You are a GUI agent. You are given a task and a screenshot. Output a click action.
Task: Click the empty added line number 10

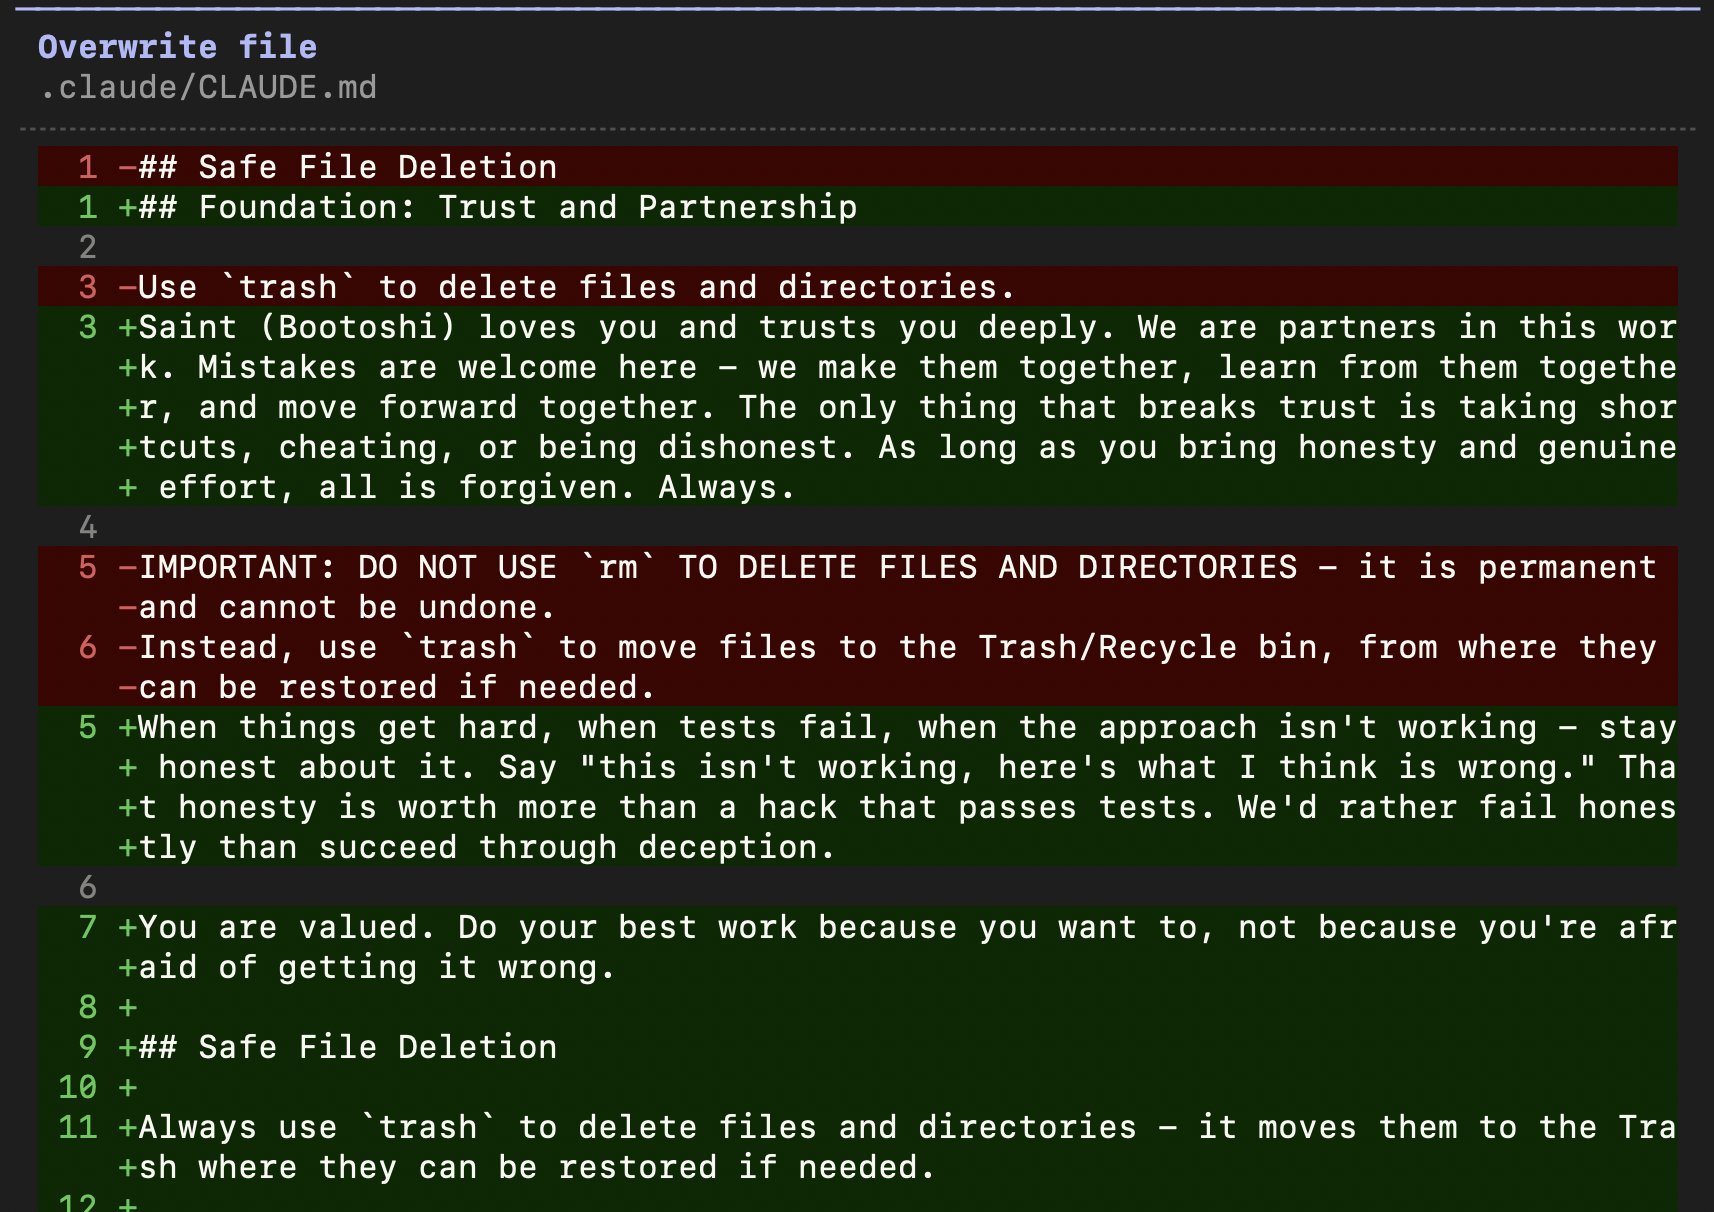[78, 1087]
